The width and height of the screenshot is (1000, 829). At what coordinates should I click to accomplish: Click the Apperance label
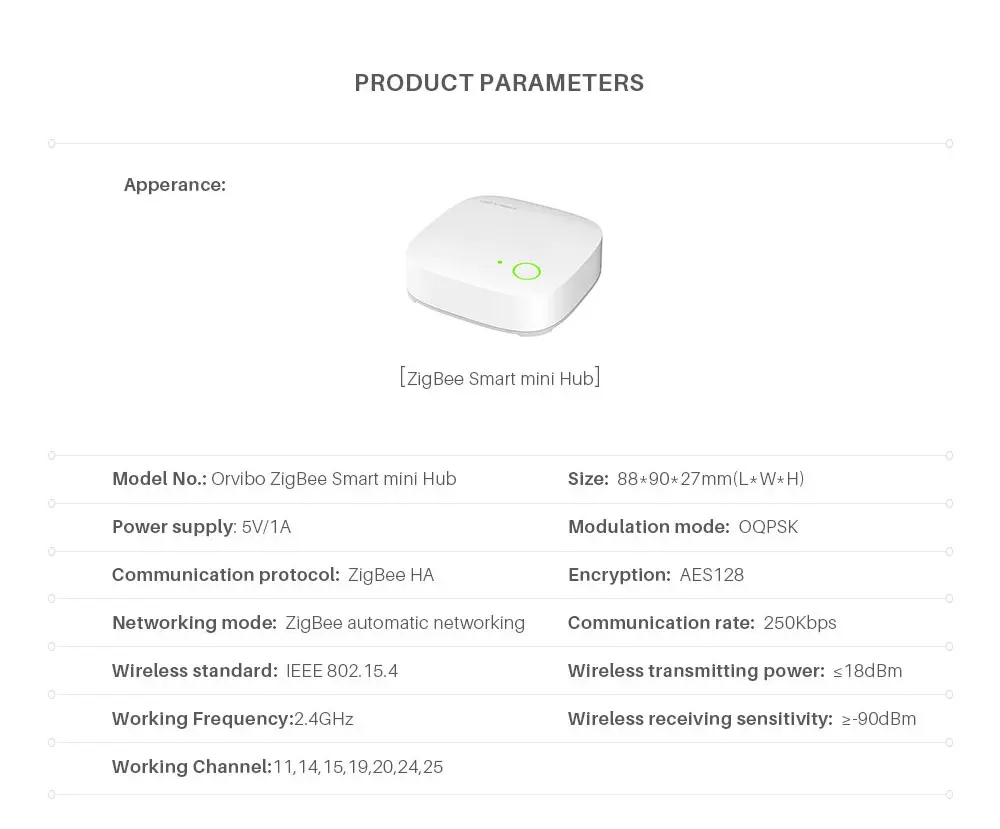(x=175, y=185)
